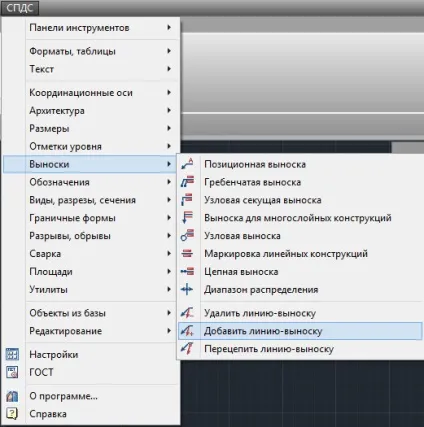Open the Разрывы, обрывы entry
This screenshot has width=424, height=427.
click(89, 236)
